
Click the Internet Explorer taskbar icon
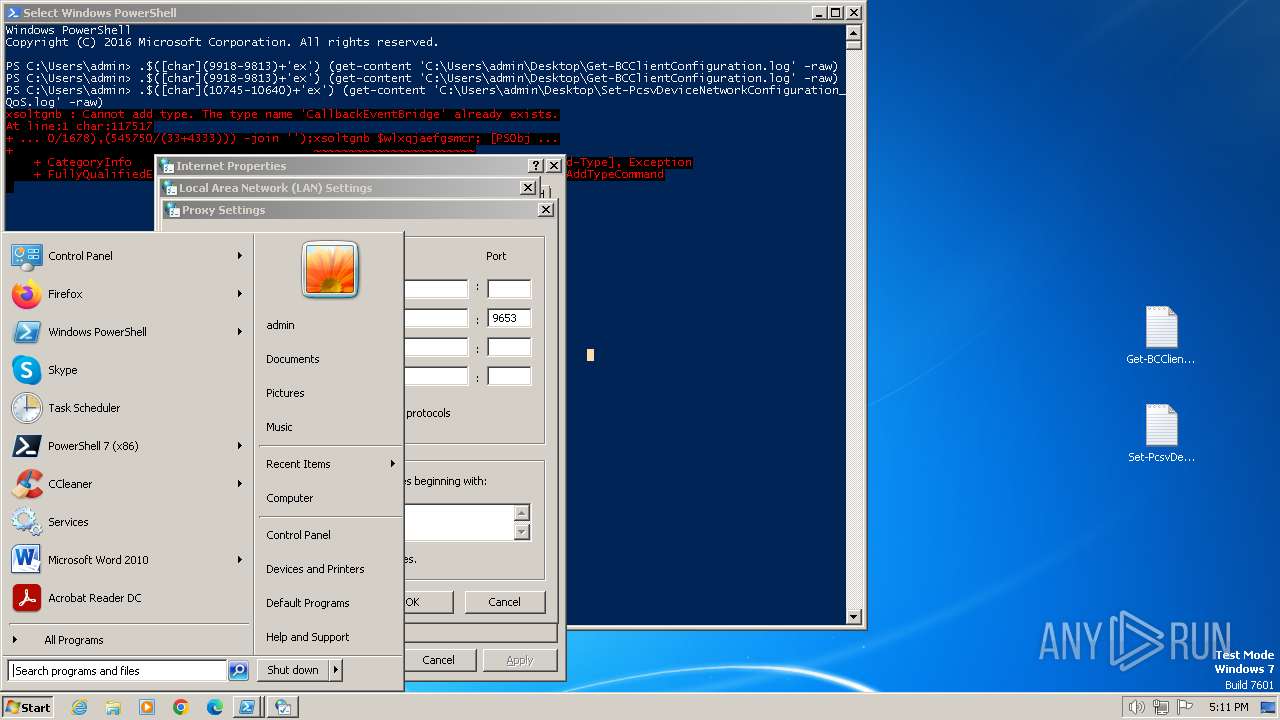pyautogui.click(x=79, y=707)
